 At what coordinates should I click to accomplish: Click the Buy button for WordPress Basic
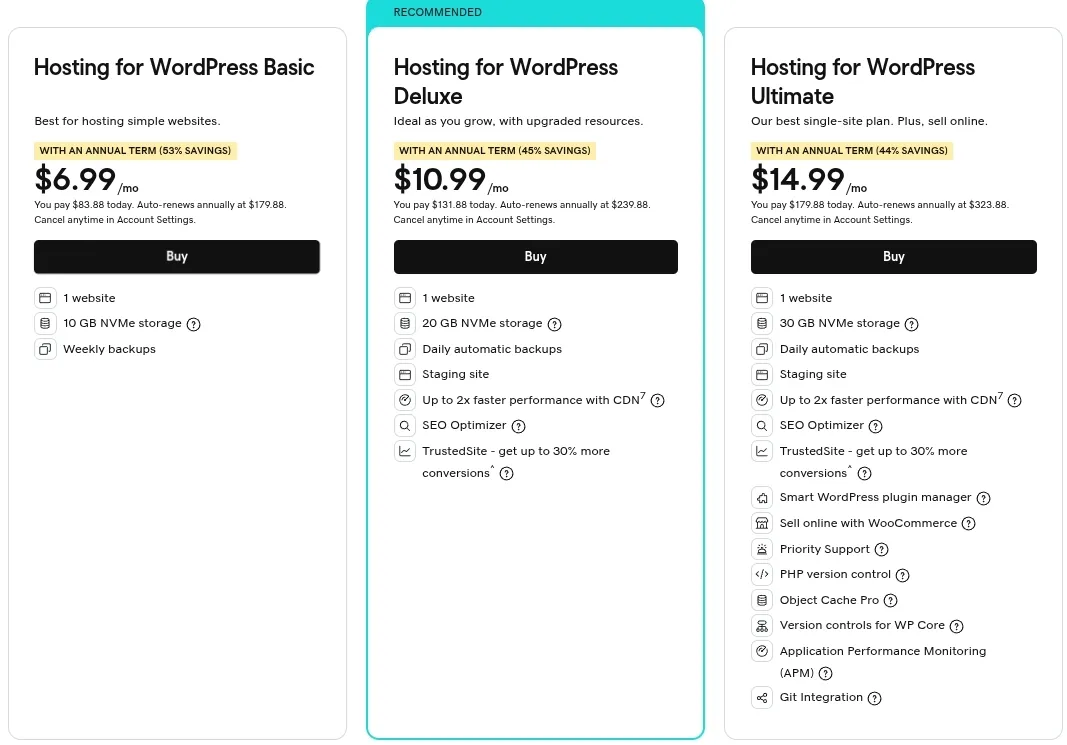tap(177, 256)
